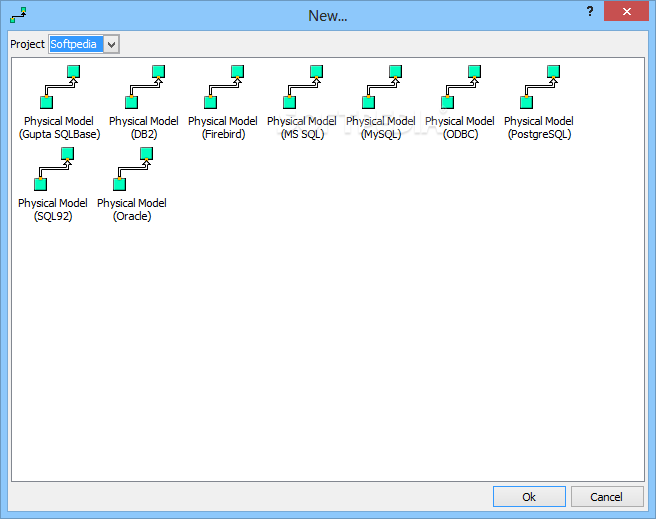The image size is (656, 519).
Task: Click the "(Gupta SQLBase)" label text
Action: click(x=59, y=134)
